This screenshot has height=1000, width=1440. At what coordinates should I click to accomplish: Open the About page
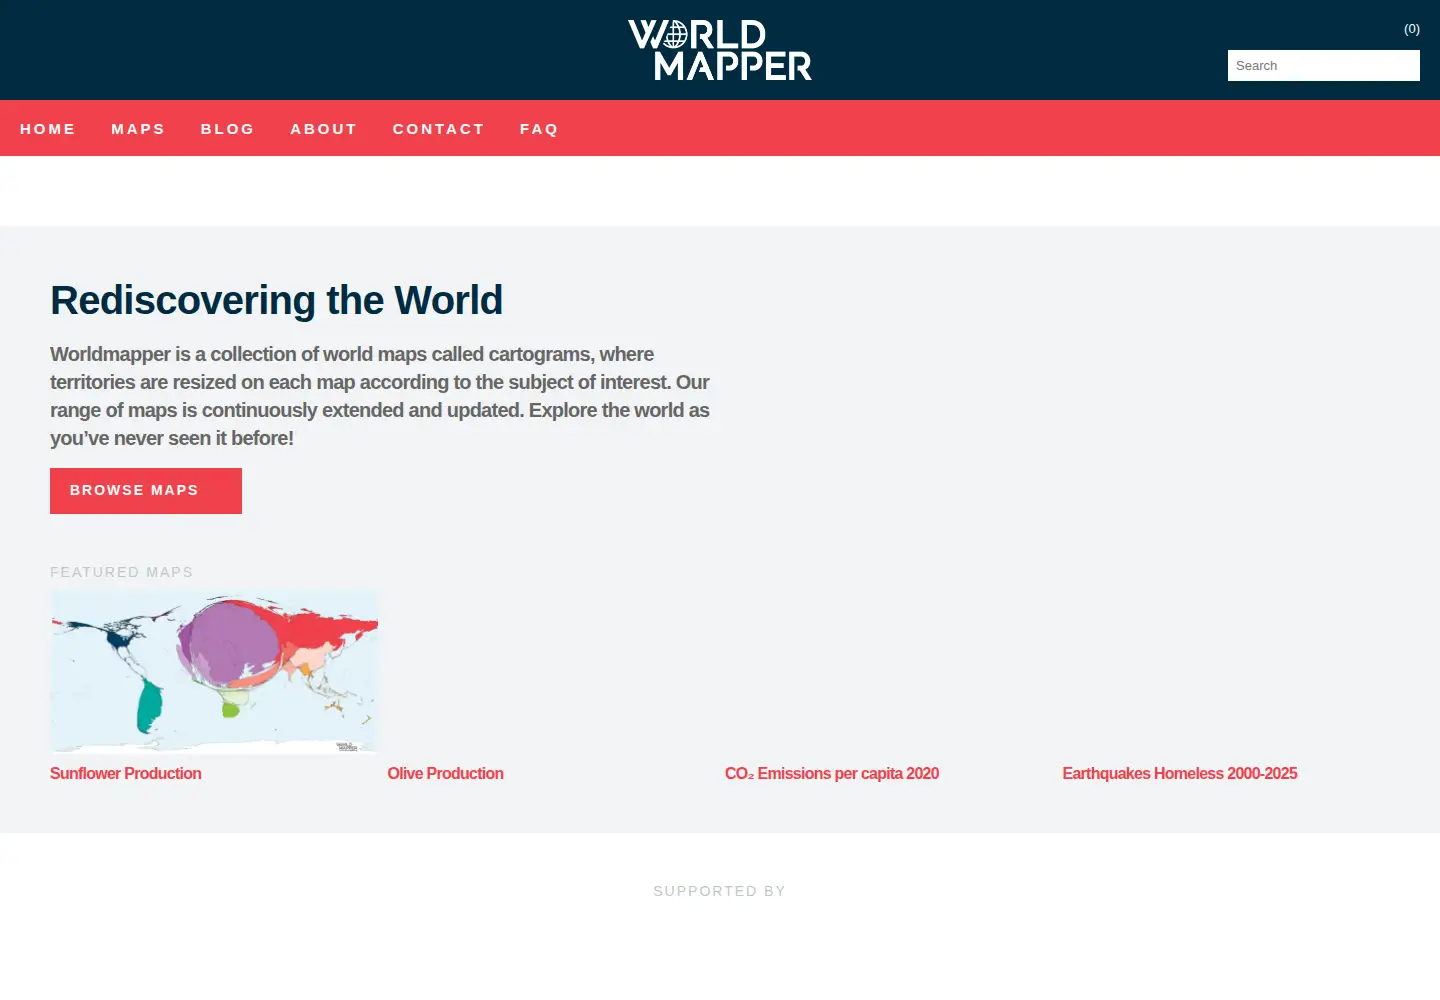coord(324,129)
